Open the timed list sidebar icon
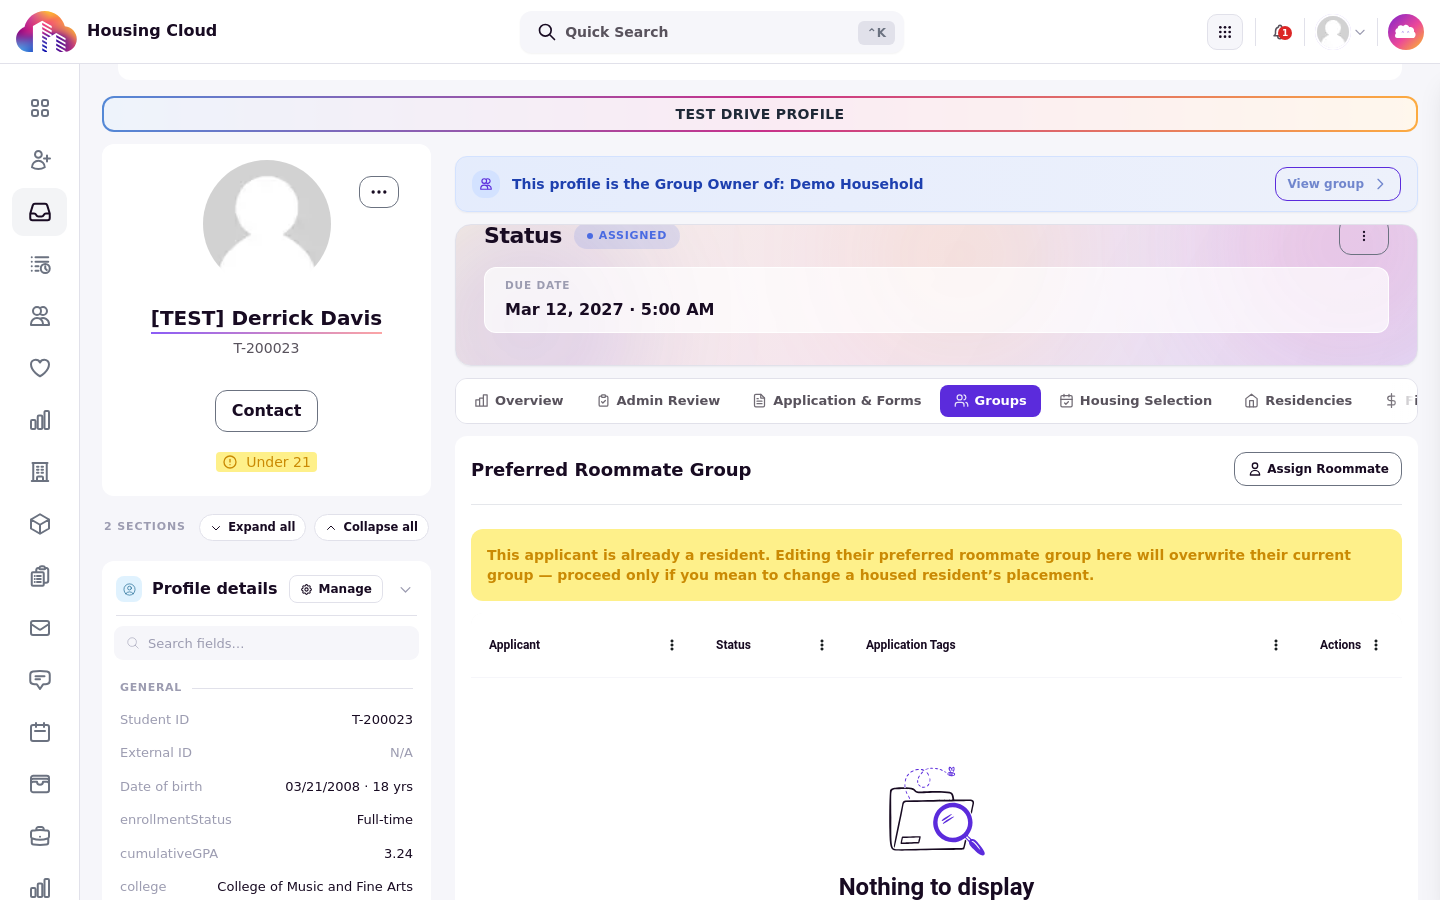 (40, 264)
